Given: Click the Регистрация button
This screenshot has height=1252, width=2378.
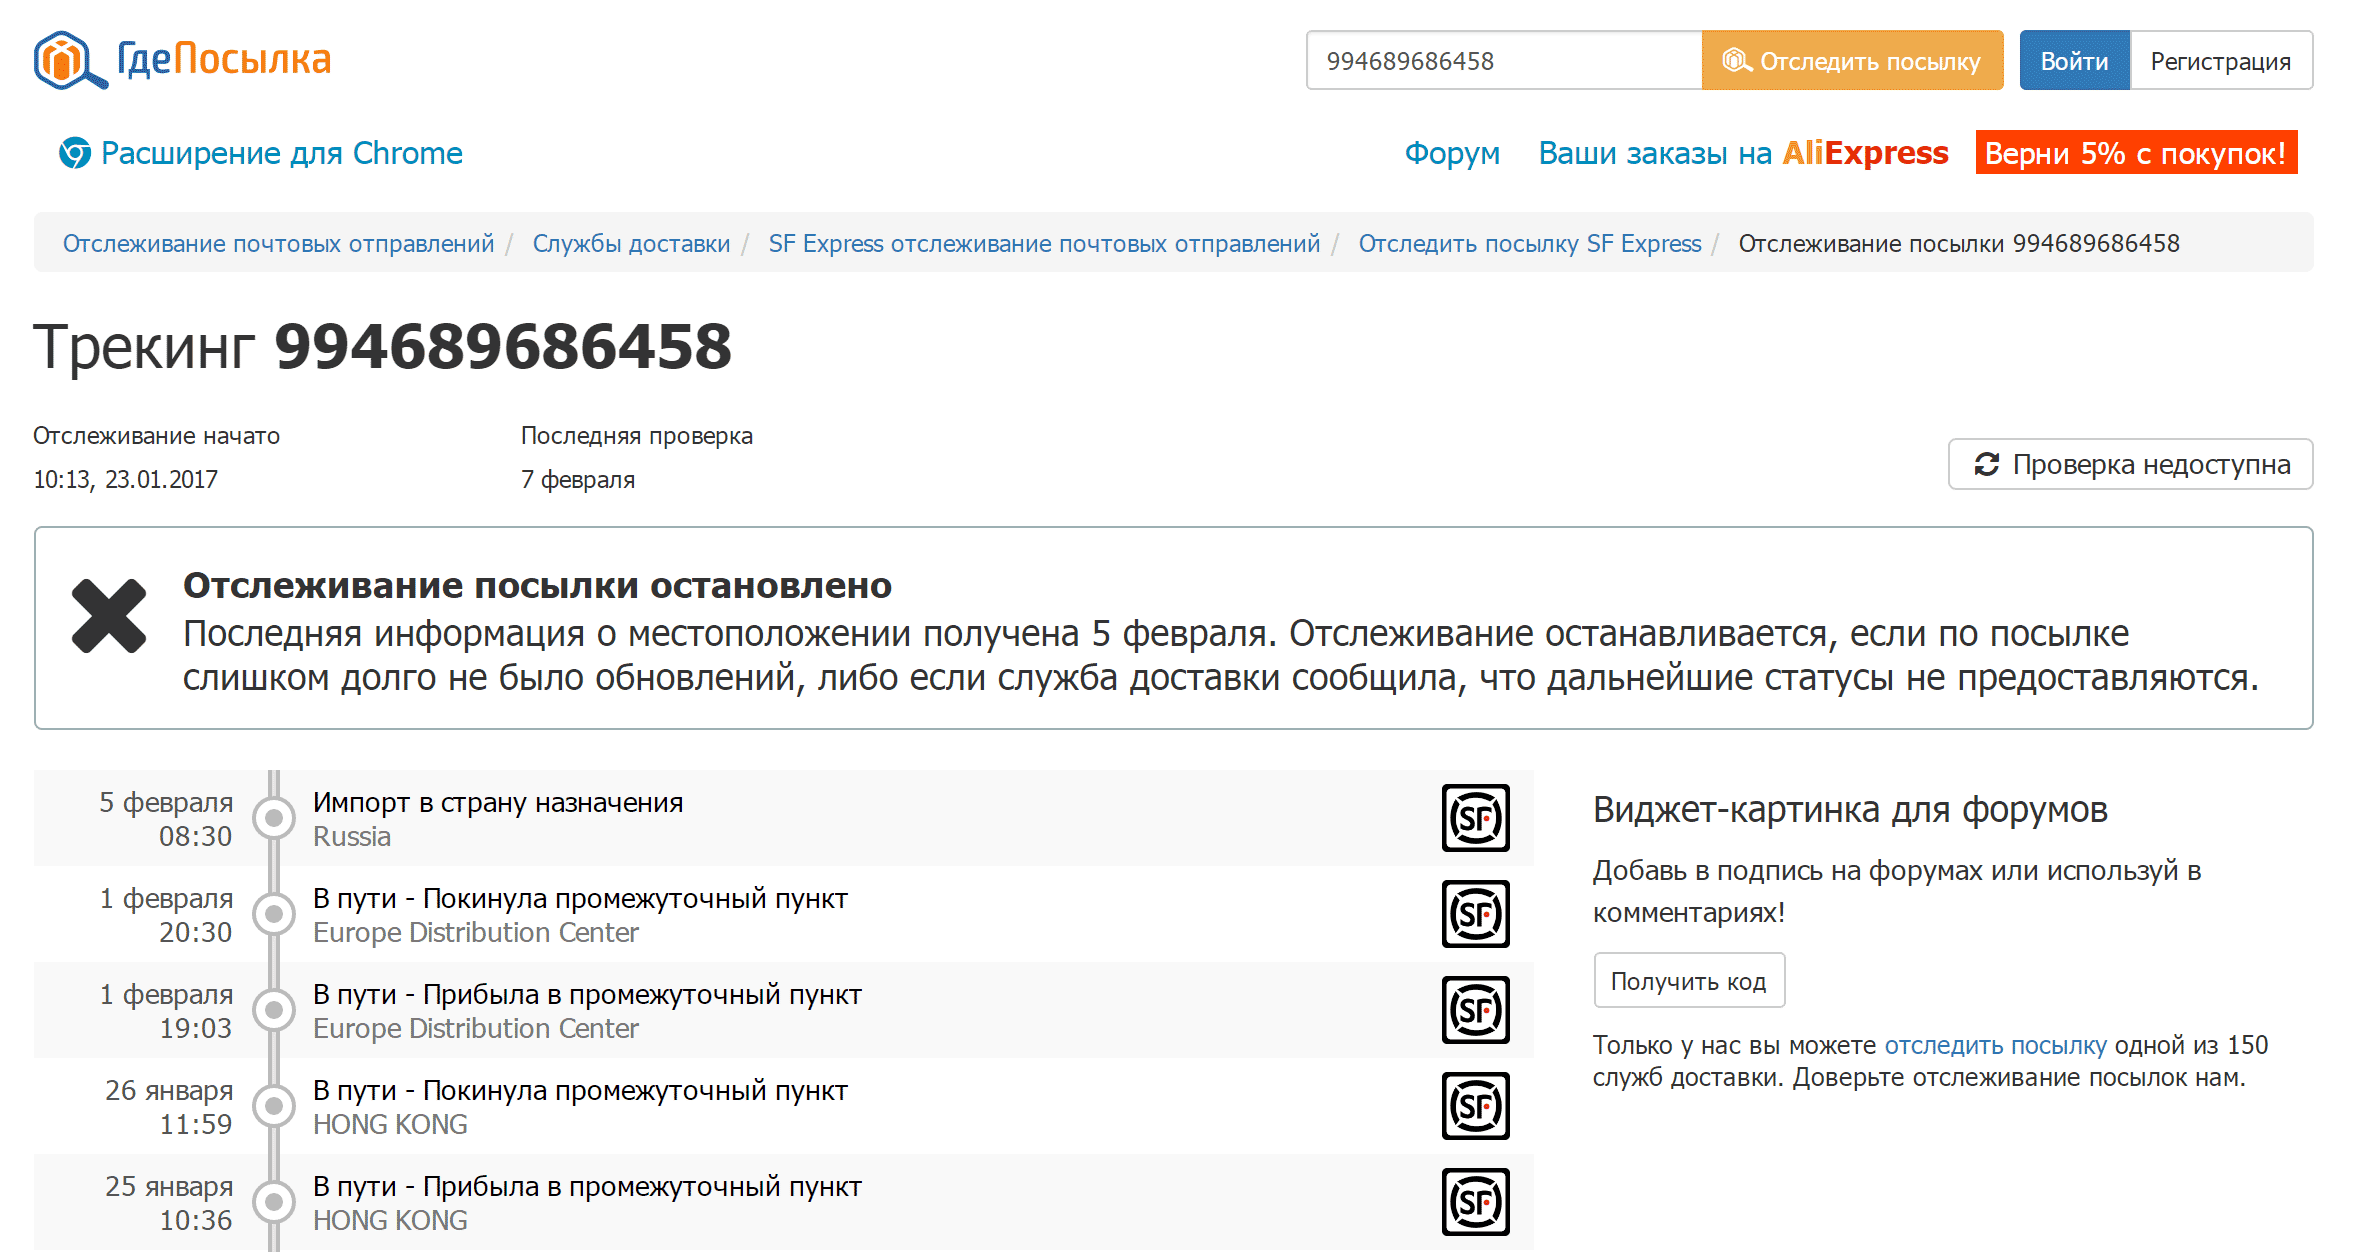Looking at the screenshot, I should coord(2221,61).
